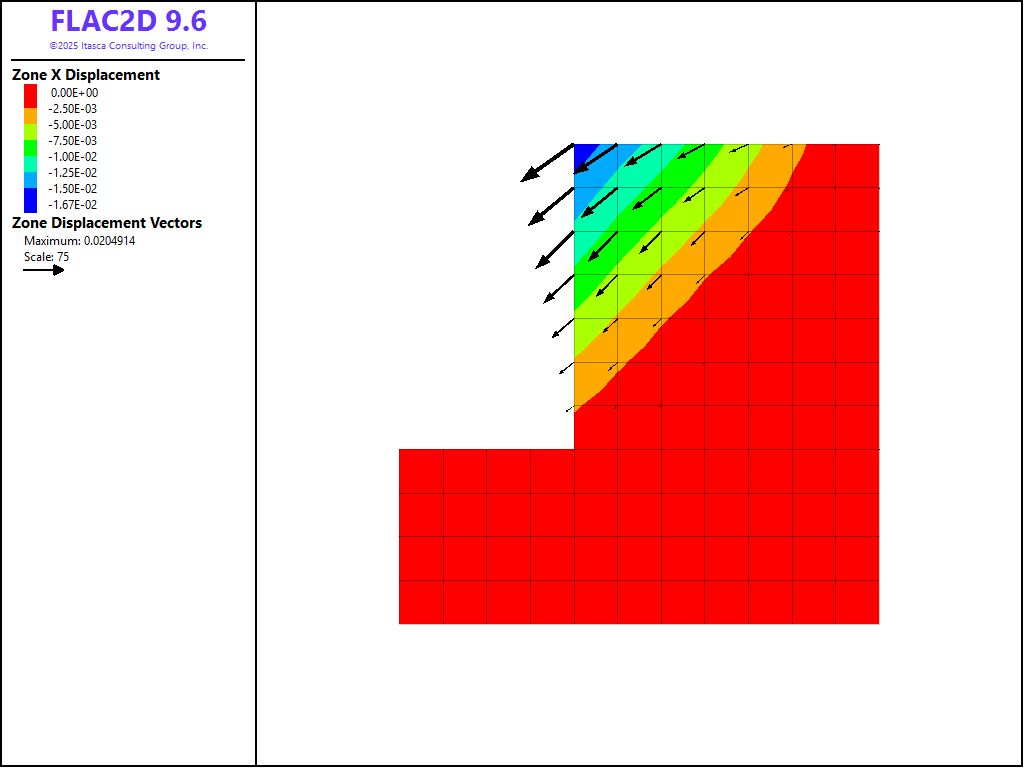Click the FLAC2D 9.6 title
Viewport: 1024px width, 768px height.
pyautogui.click(x=128, y=22)
